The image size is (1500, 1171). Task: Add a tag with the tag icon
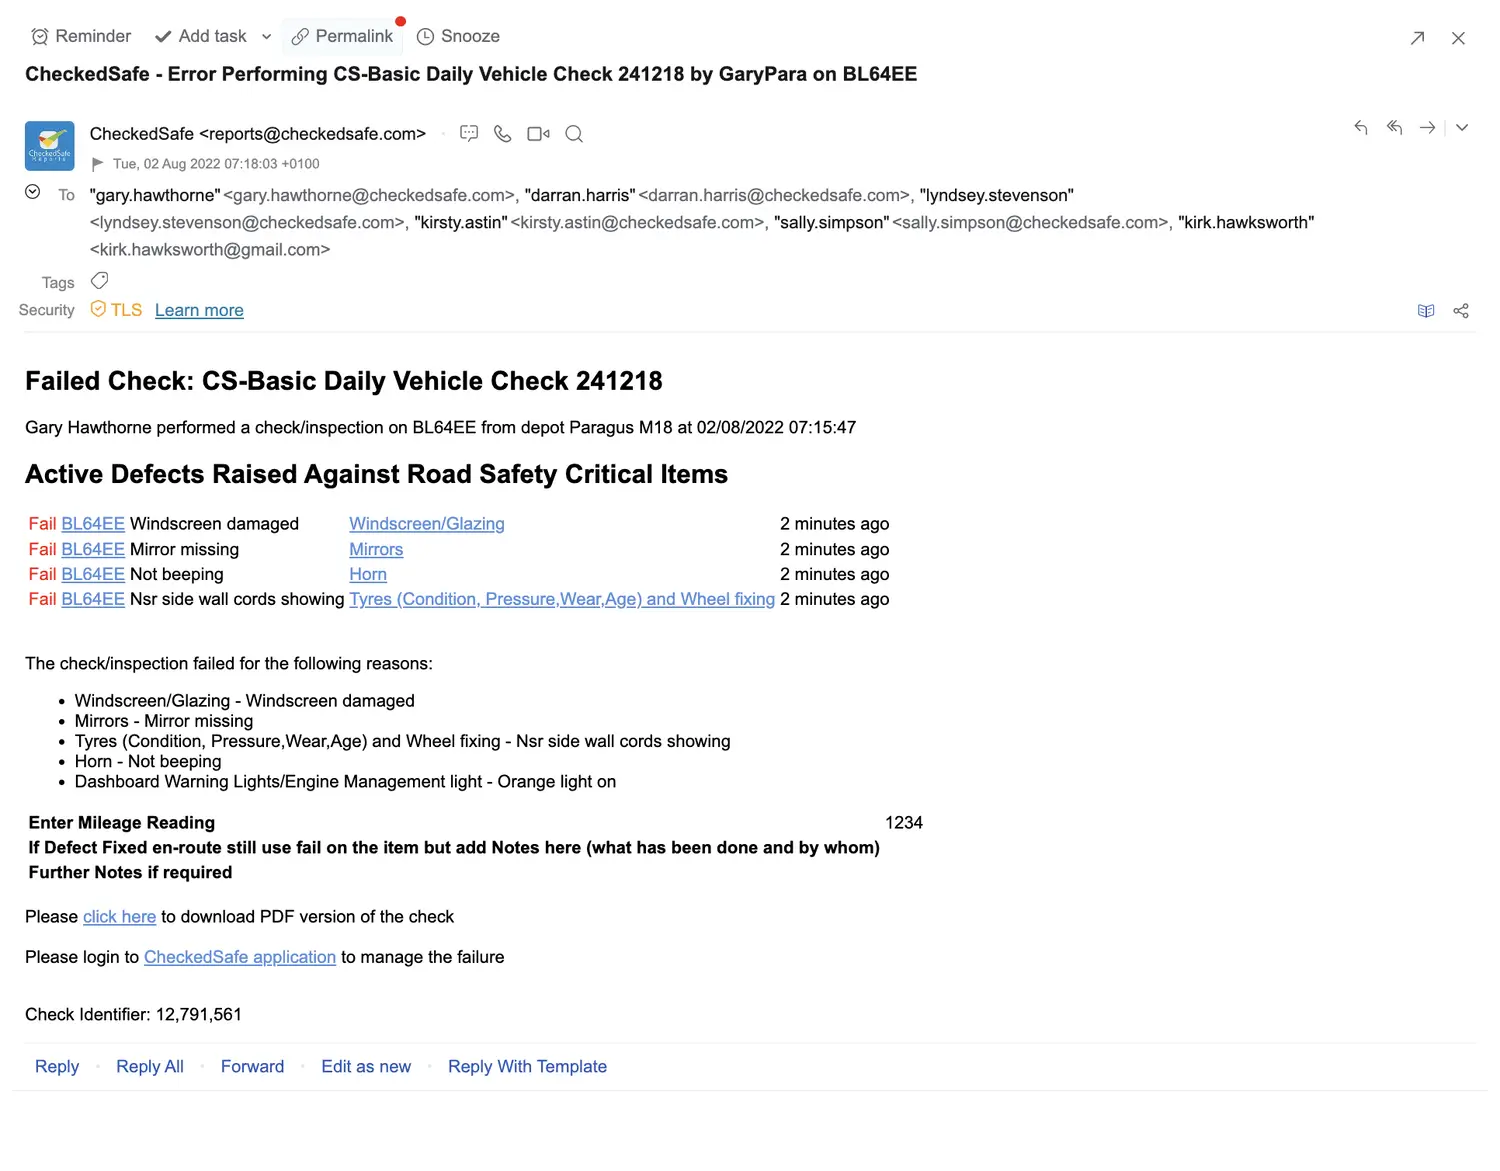(x=100, y=281)
